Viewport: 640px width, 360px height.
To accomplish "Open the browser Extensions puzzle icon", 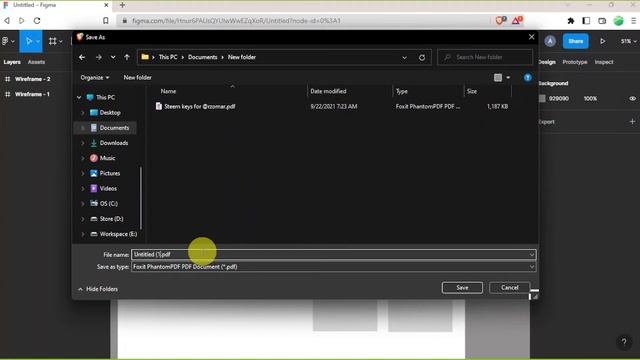I will [571, 21].
